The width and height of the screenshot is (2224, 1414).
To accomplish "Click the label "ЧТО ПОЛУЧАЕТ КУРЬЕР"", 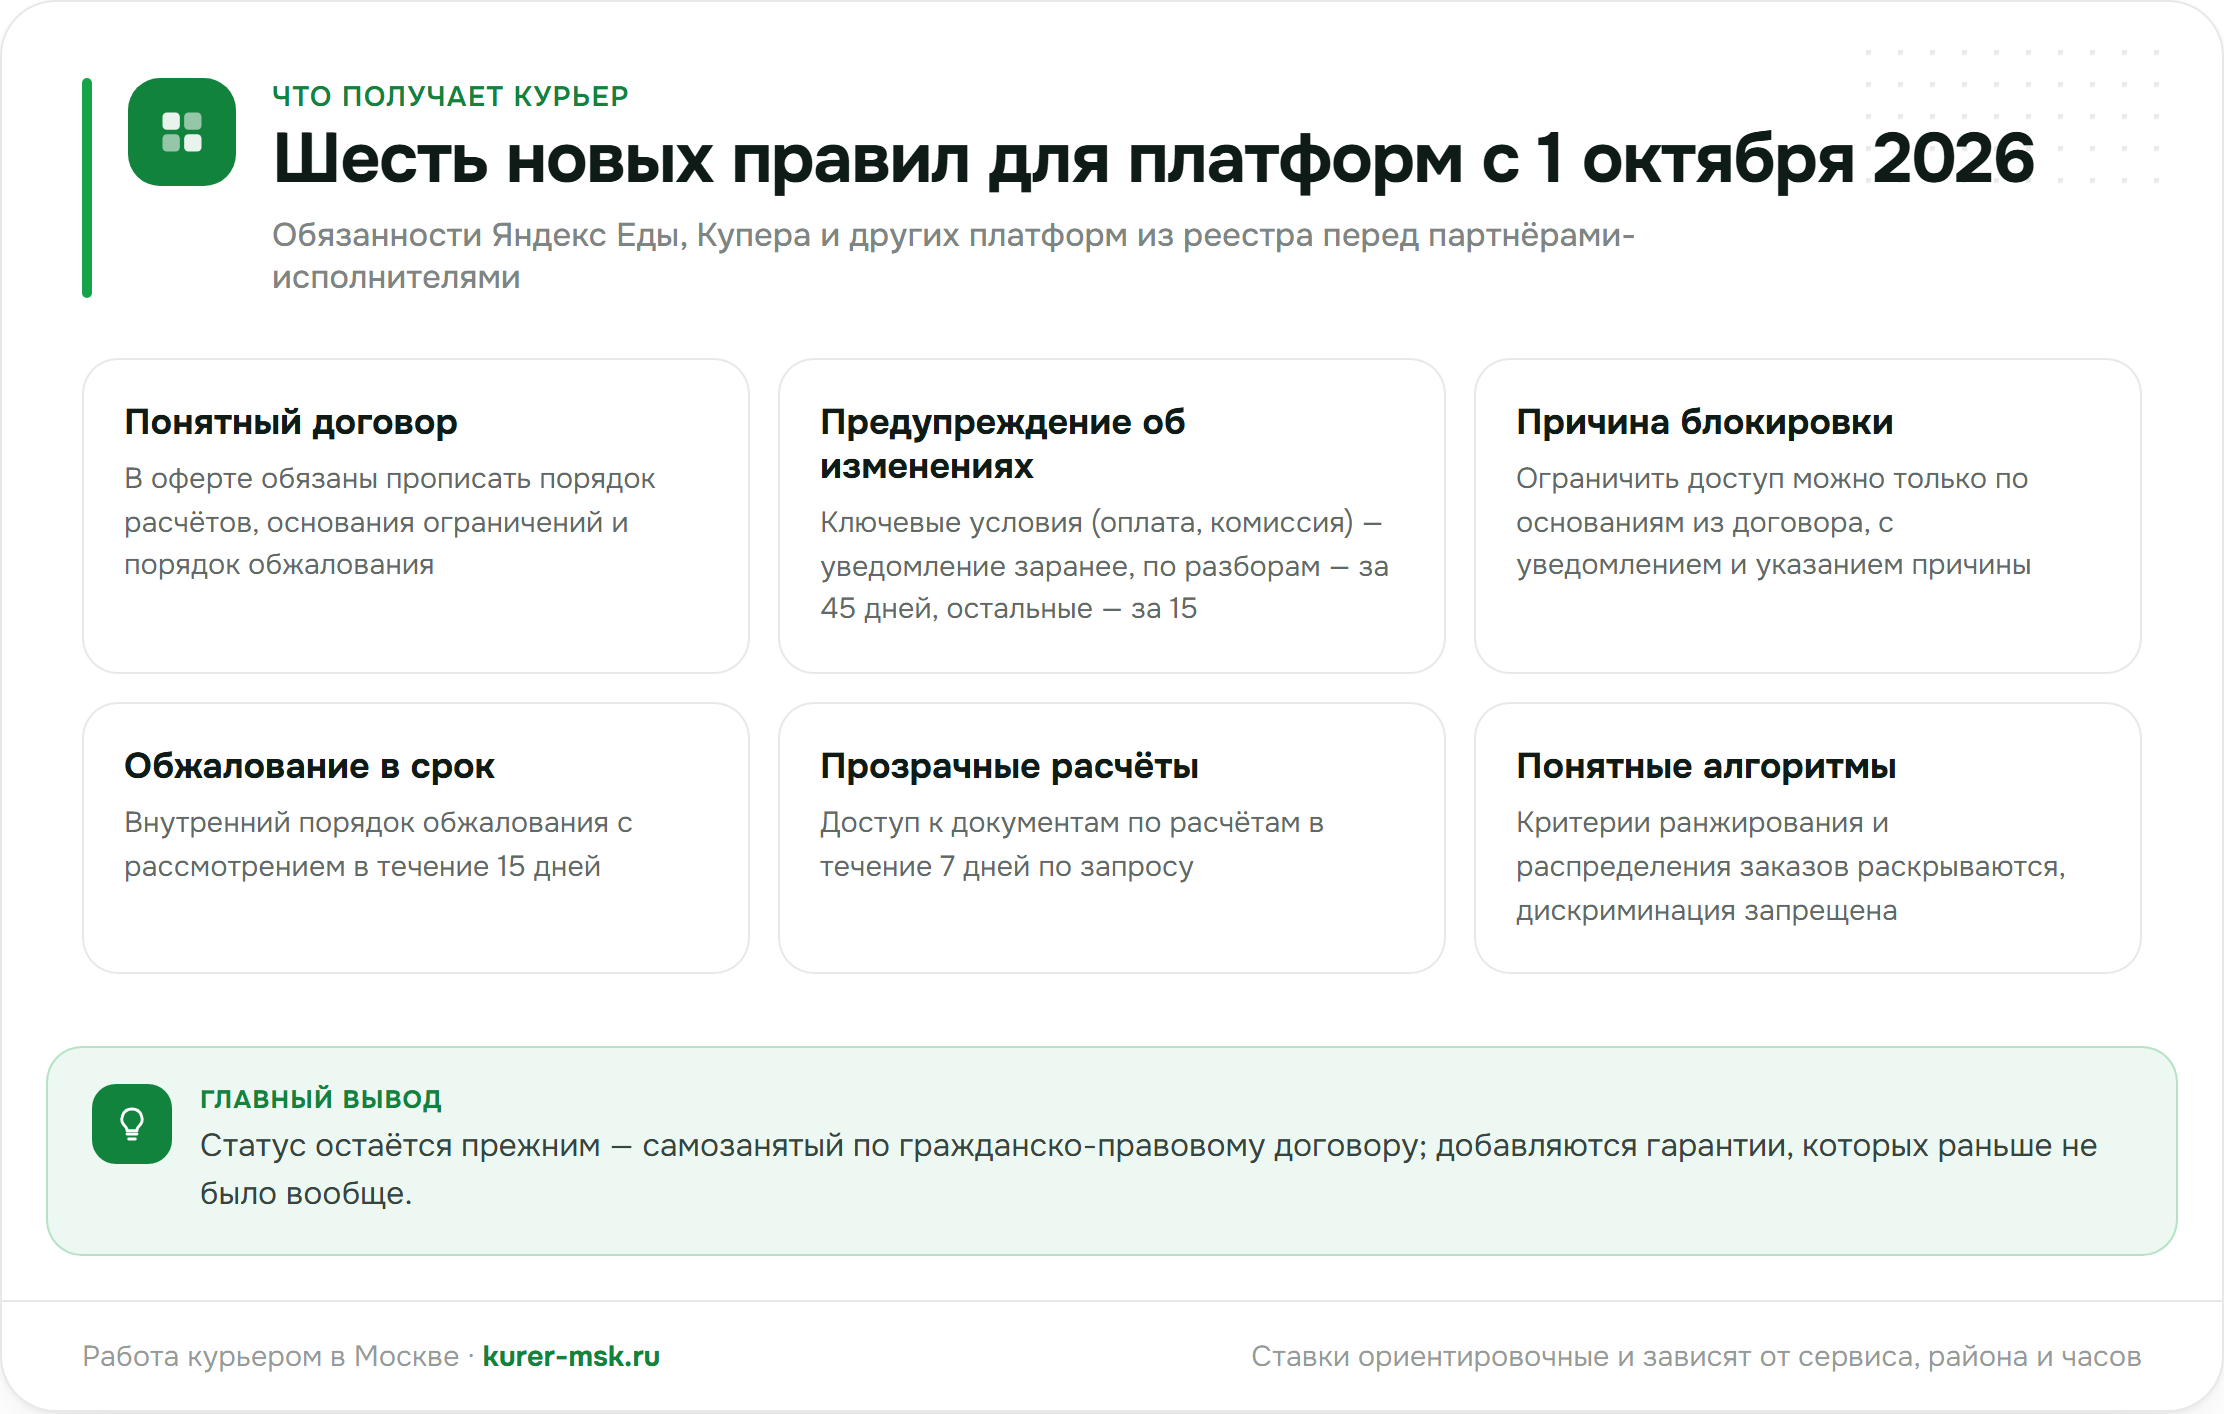I will pyautogui.click(x=450, y=96).
